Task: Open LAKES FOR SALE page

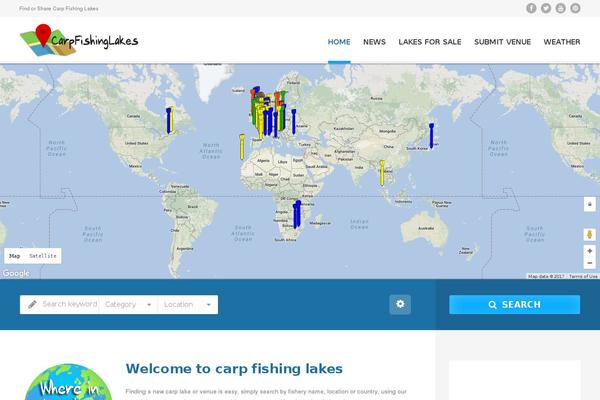Action: pos(430,42)
